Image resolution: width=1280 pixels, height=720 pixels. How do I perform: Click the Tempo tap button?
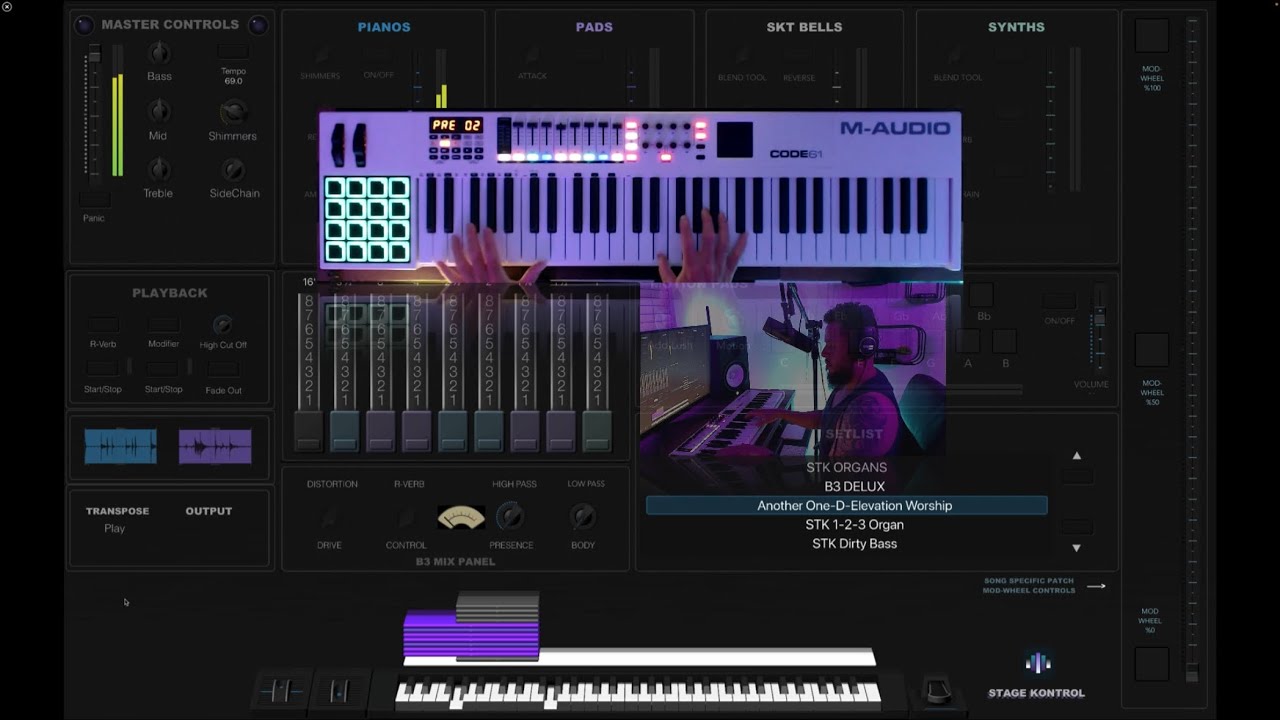click(233, 51)
